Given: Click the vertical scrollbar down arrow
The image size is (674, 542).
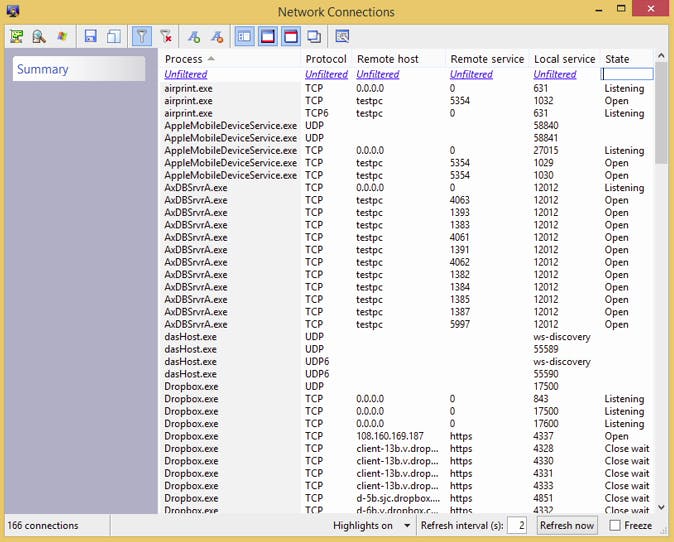Looking at the screenshot, I should [661, 506].
